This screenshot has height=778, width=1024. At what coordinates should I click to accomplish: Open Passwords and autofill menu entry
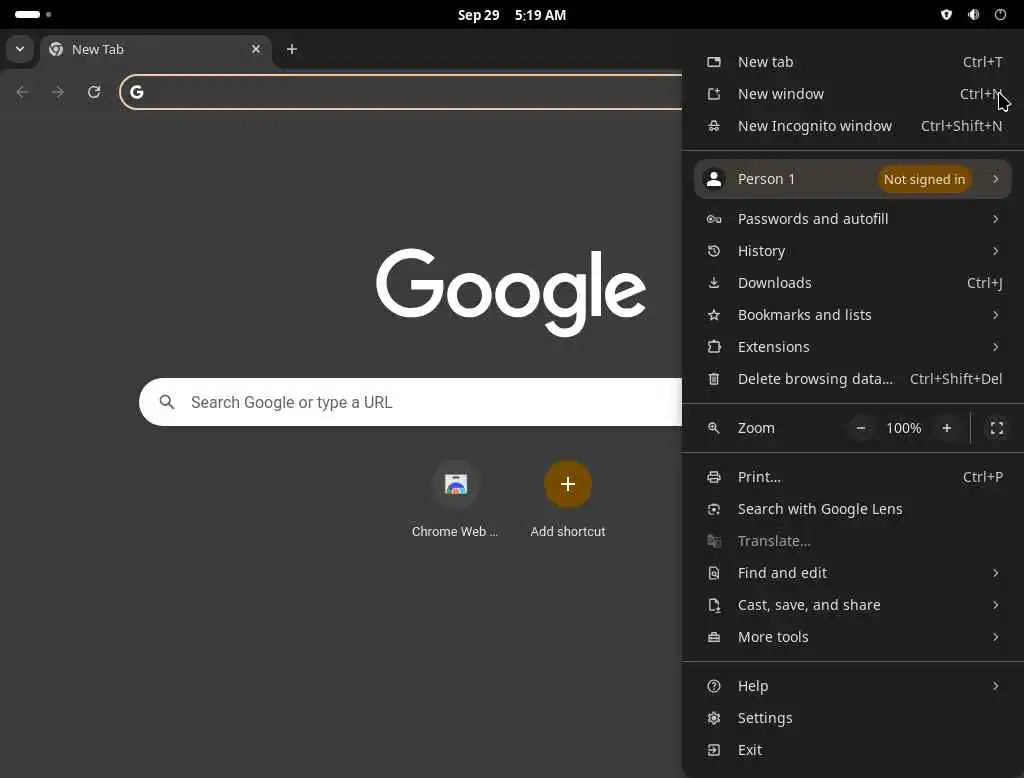853,219
